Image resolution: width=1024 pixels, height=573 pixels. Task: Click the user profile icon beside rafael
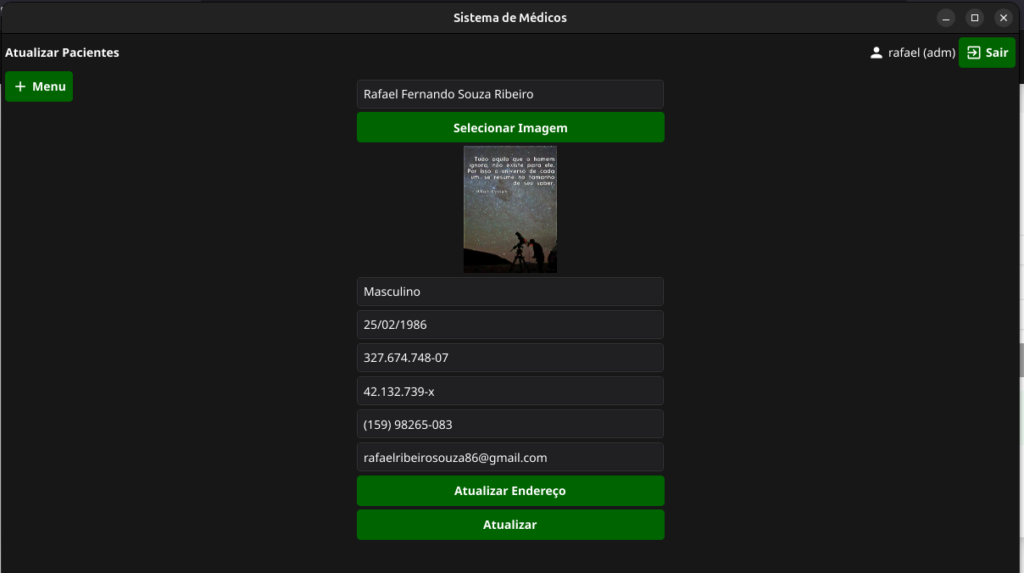(x=877, y=53)
